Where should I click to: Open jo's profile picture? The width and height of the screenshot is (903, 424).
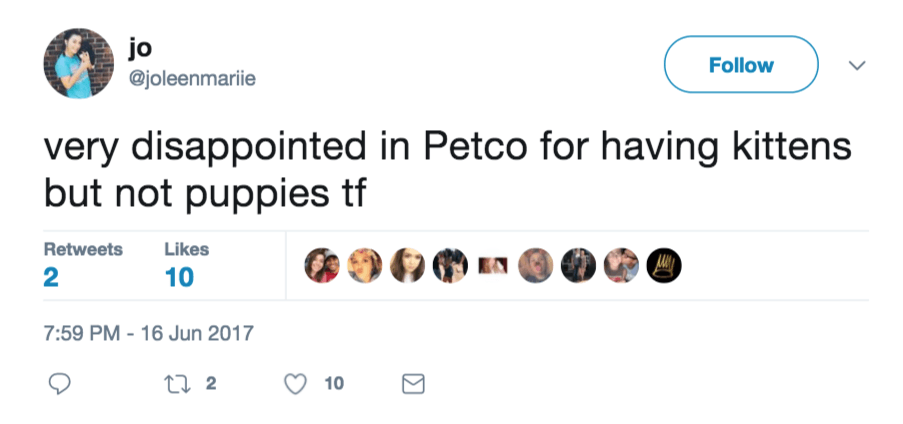(x=78, y=63)
